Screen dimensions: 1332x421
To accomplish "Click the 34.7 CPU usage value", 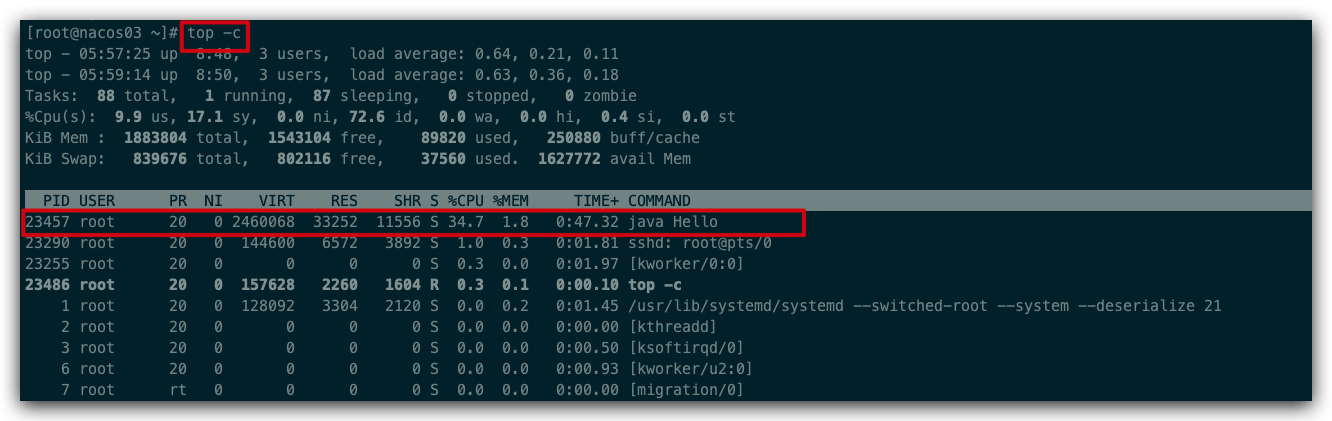I will coord(465,222).
